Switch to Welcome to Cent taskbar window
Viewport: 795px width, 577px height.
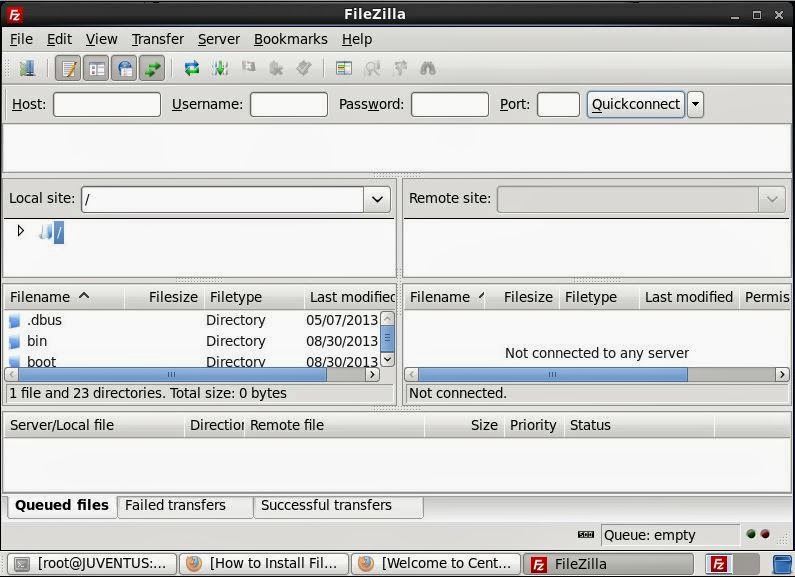(x=436, y=563)
